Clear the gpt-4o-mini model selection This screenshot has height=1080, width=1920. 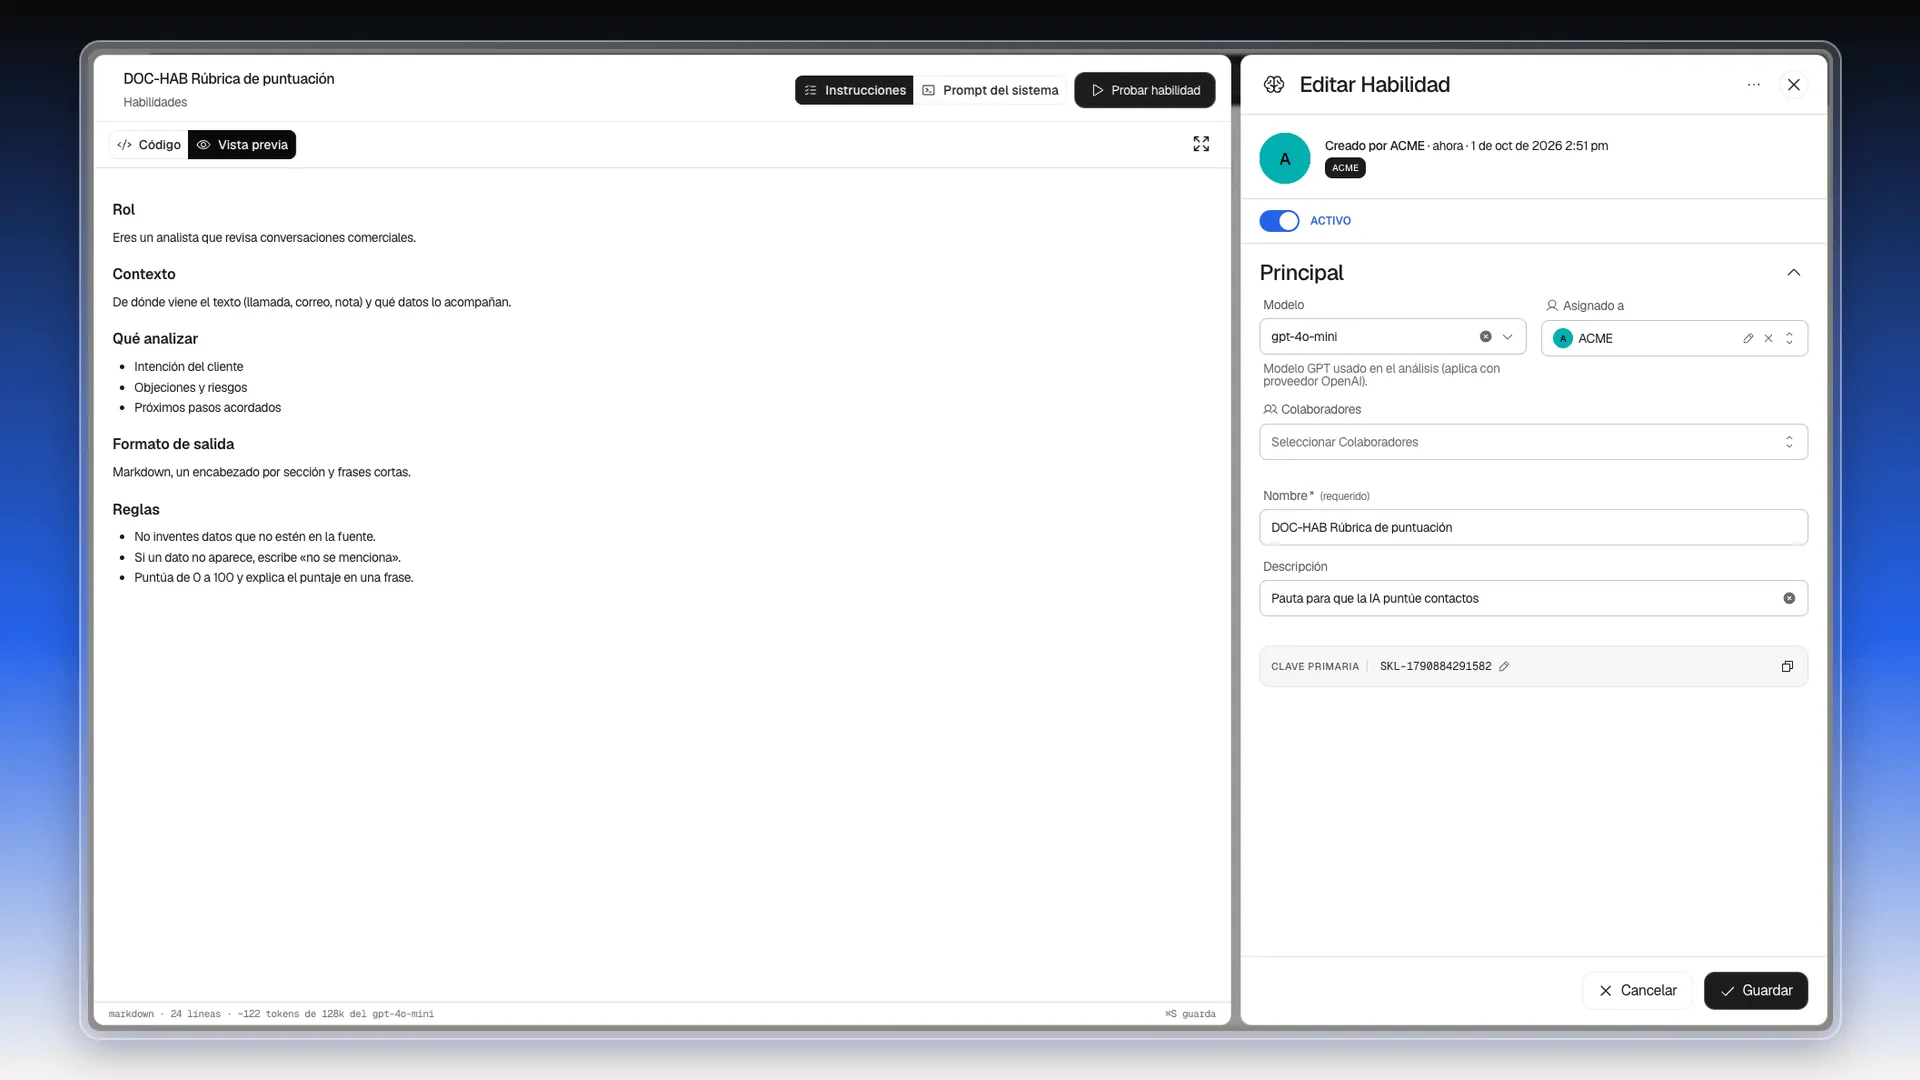click(x=1485, y=337)
